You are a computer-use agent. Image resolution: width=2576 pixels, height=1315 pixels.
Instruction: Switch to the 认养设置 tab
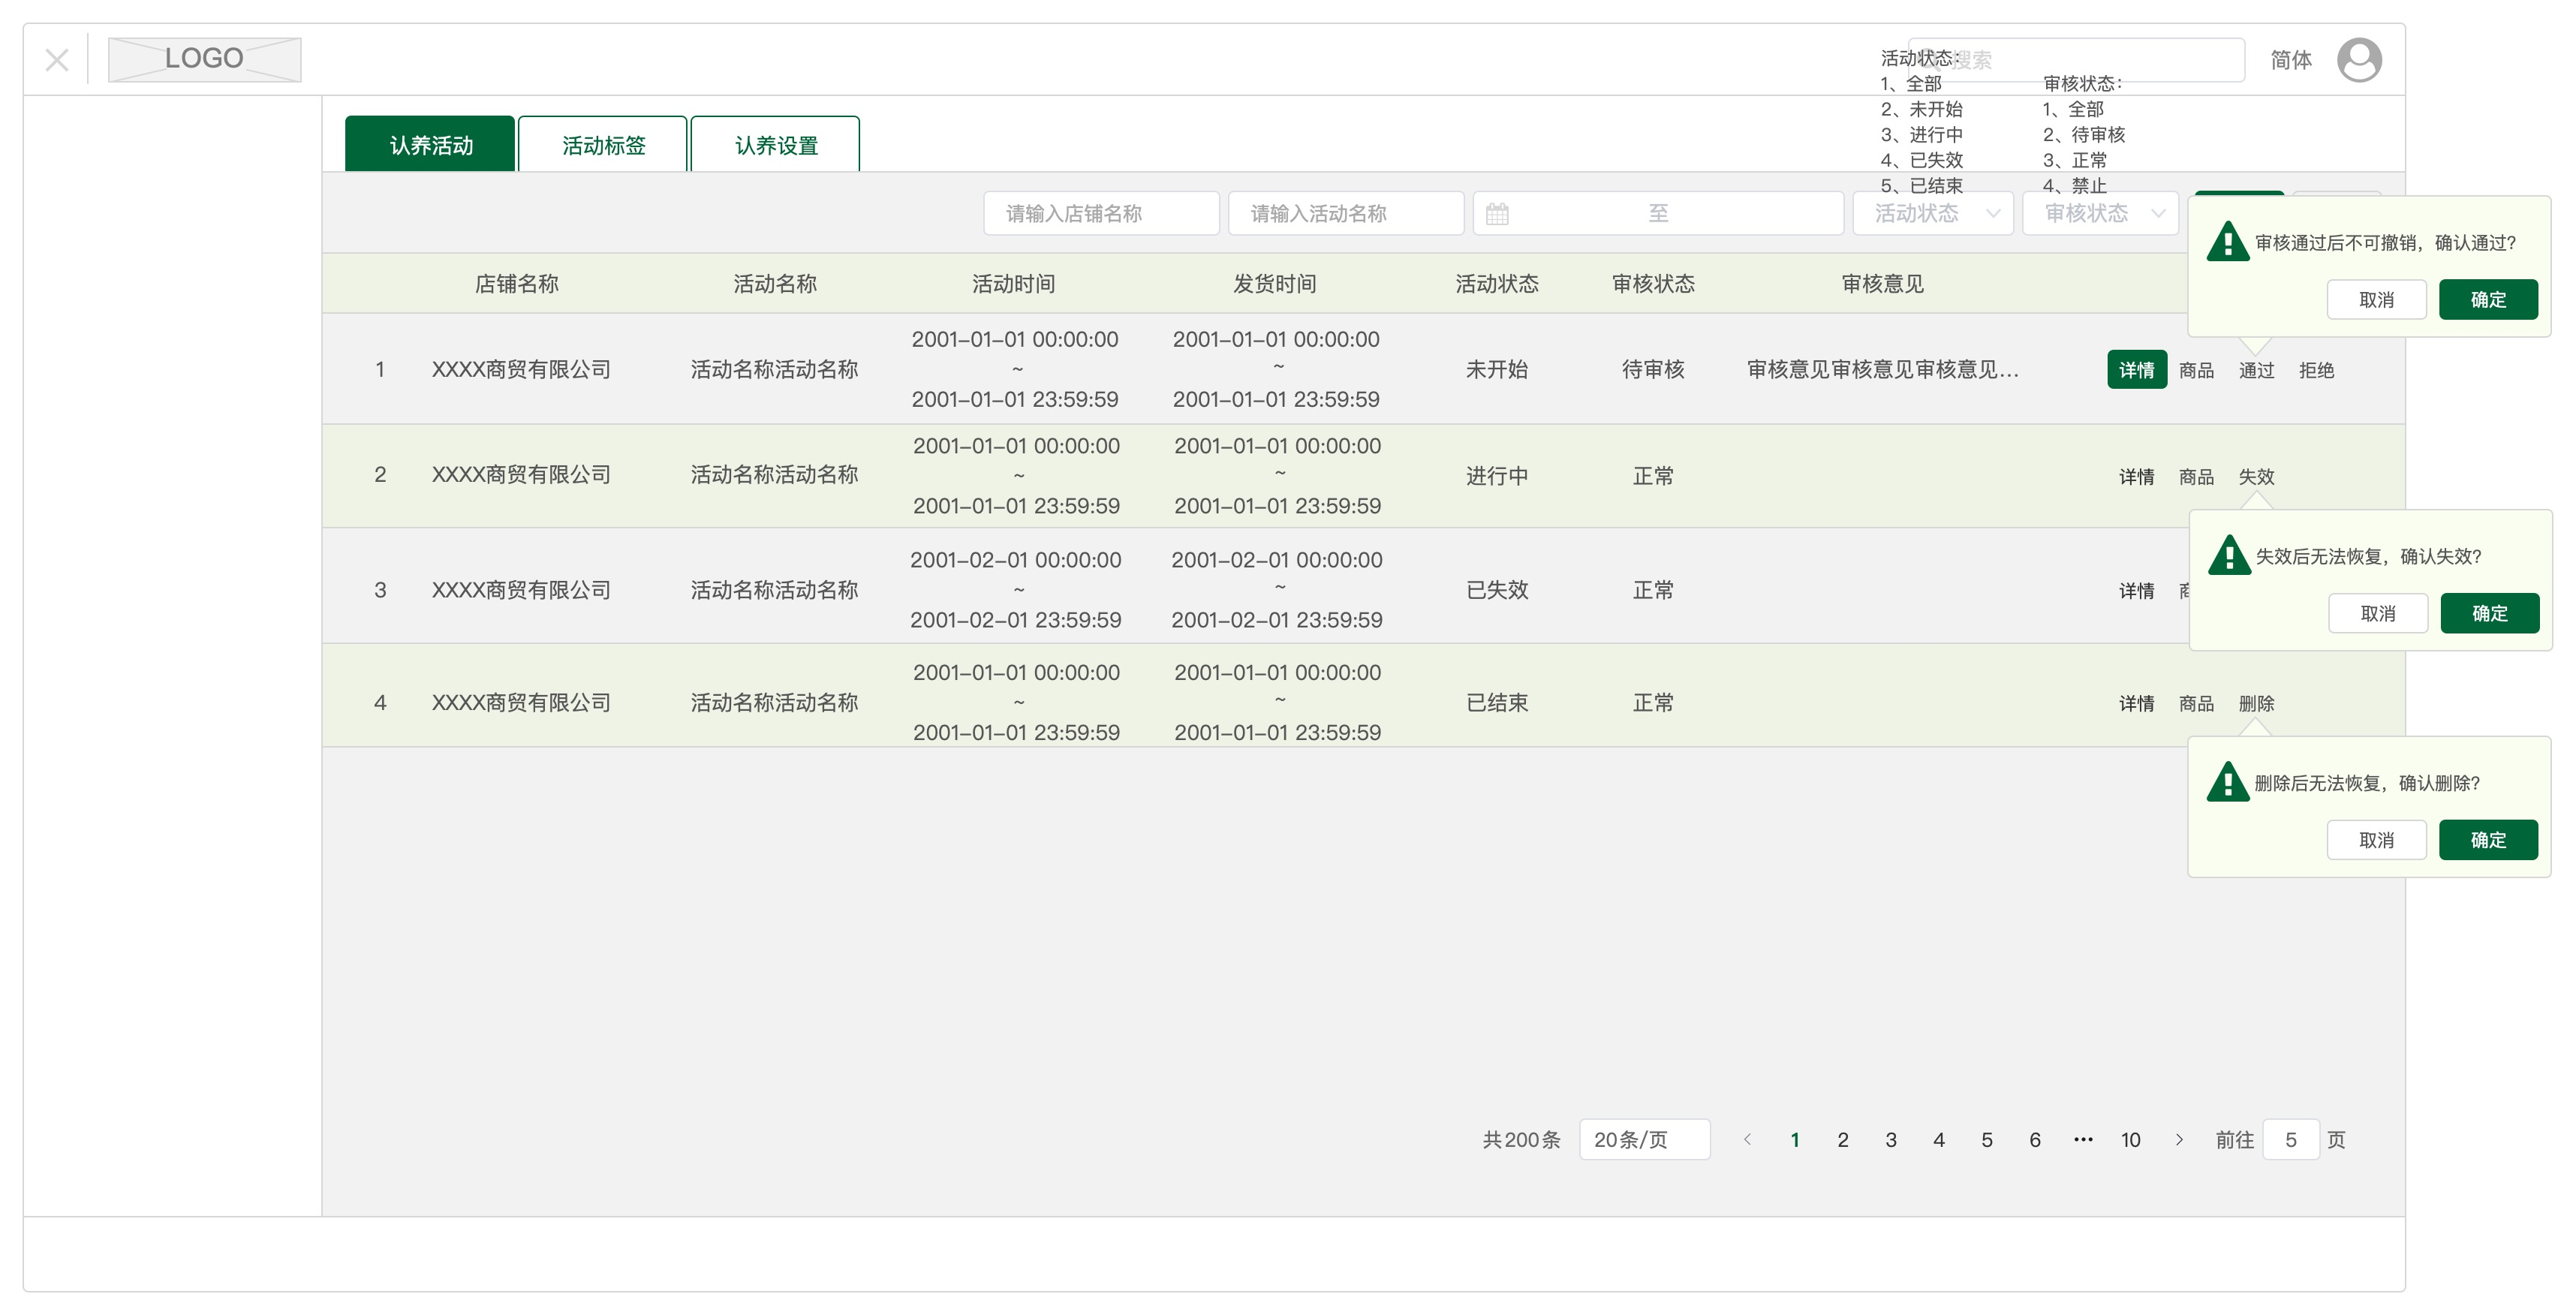(775, 144)
